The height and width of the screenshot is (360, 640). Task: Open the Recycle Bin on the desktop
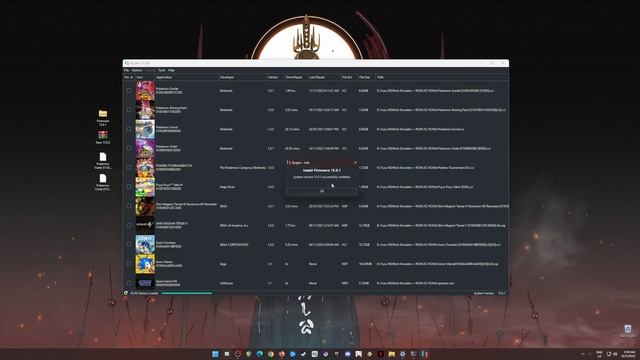pyautogui.click(x=628, y=331)
